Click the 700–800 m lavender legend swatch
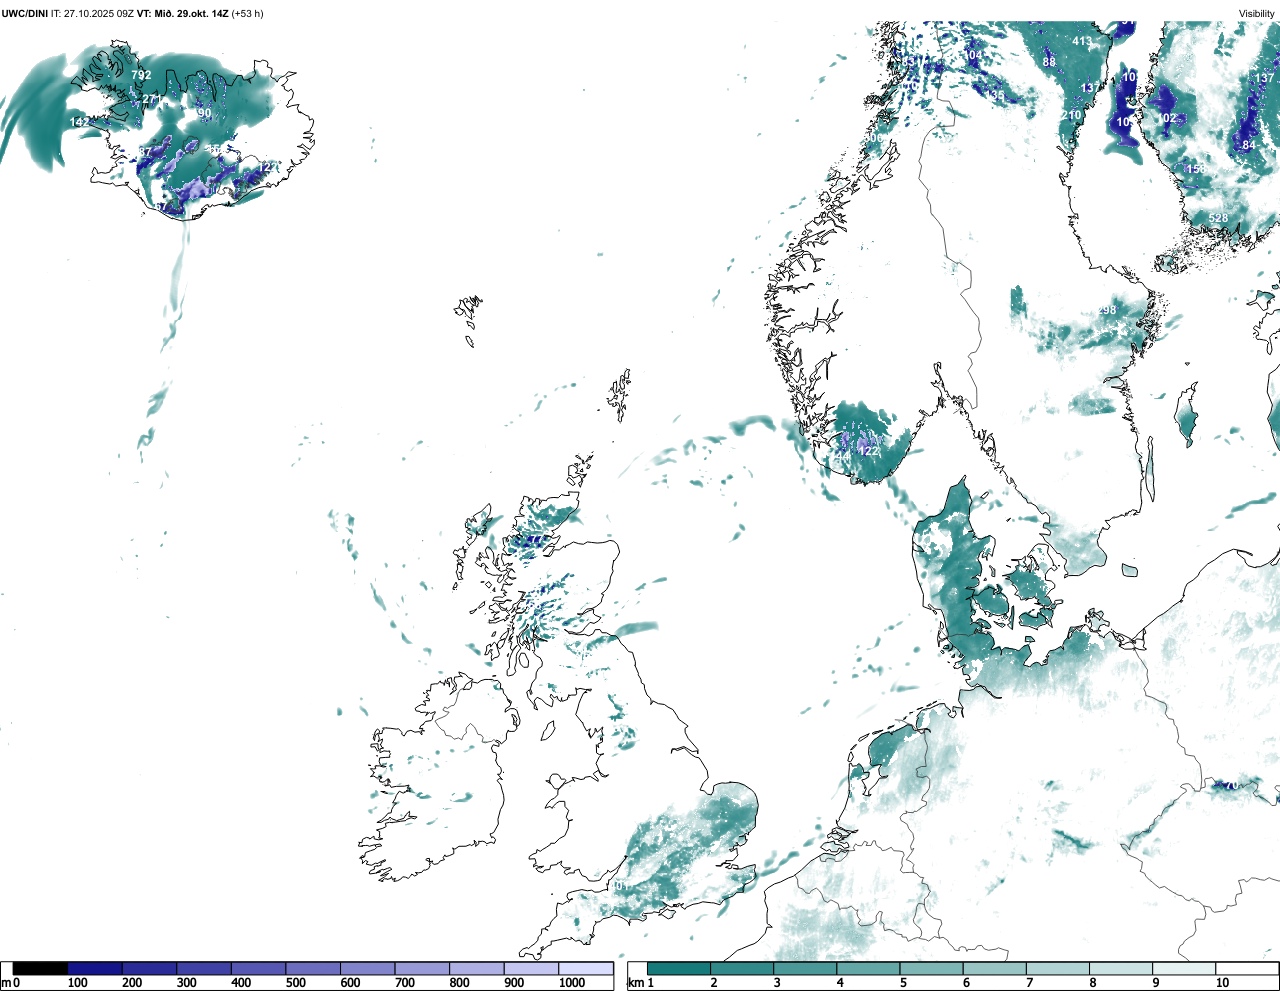 coord(422,968)
